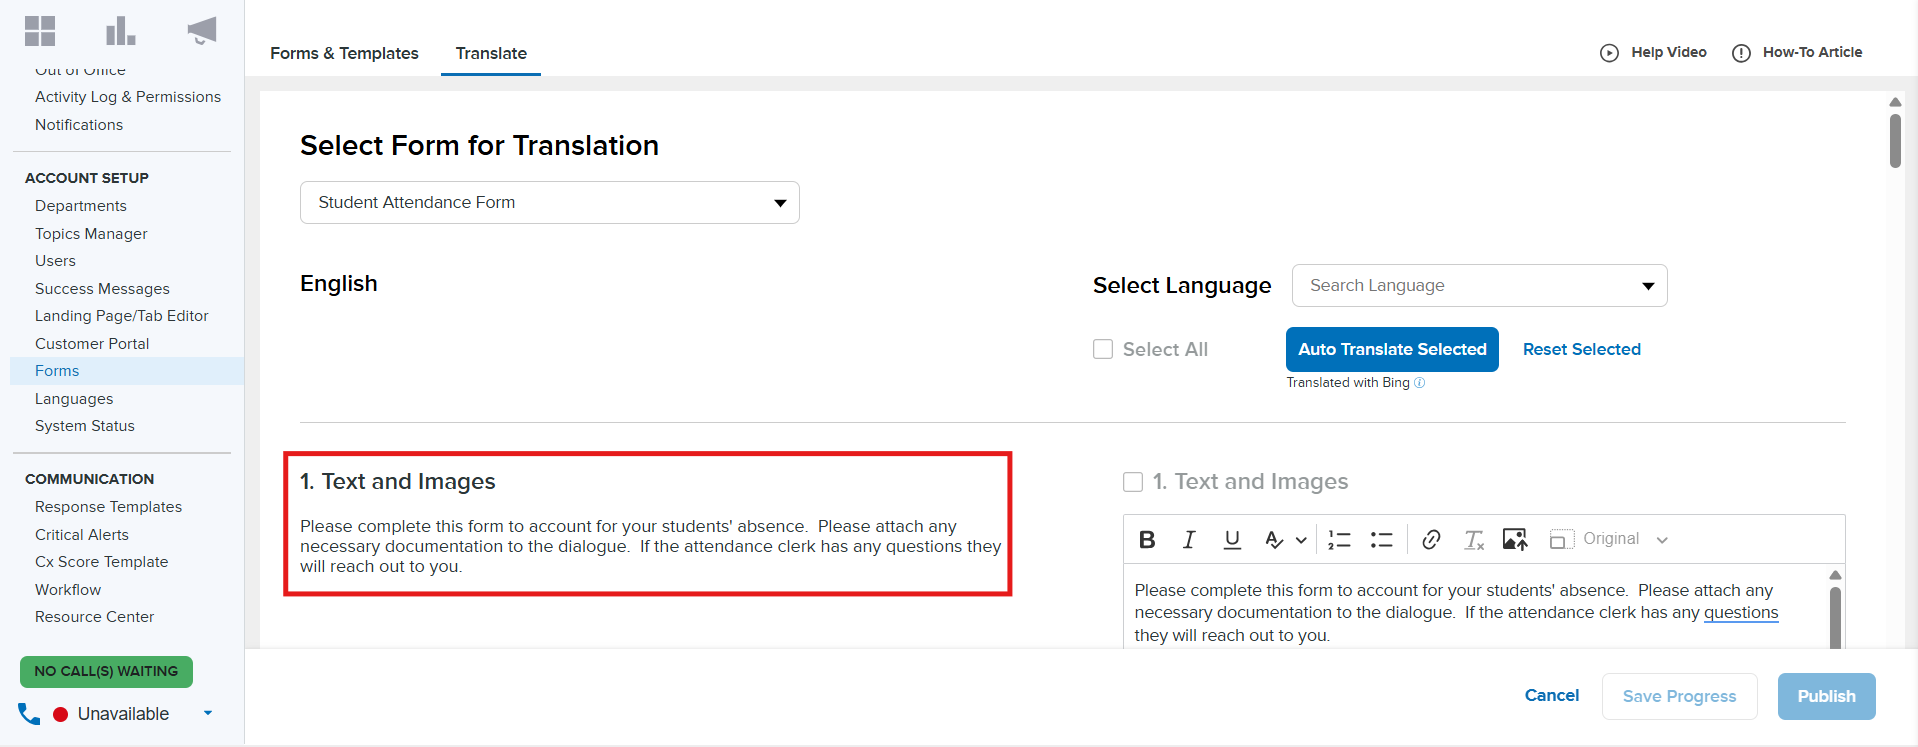This screenshot has height=747, width=1918.
Task: Insert a numbered list
Action: (x=1339, y=540)
